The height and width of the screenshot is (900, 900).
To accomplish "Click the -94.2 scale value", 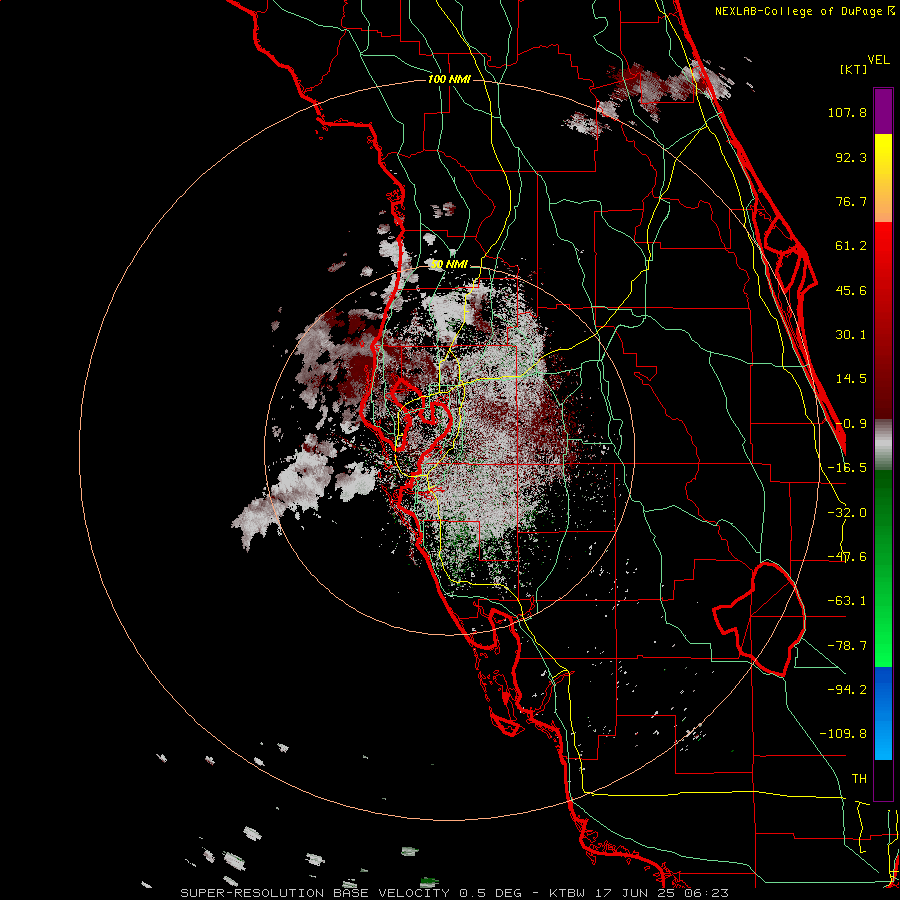I will (847, 689).
